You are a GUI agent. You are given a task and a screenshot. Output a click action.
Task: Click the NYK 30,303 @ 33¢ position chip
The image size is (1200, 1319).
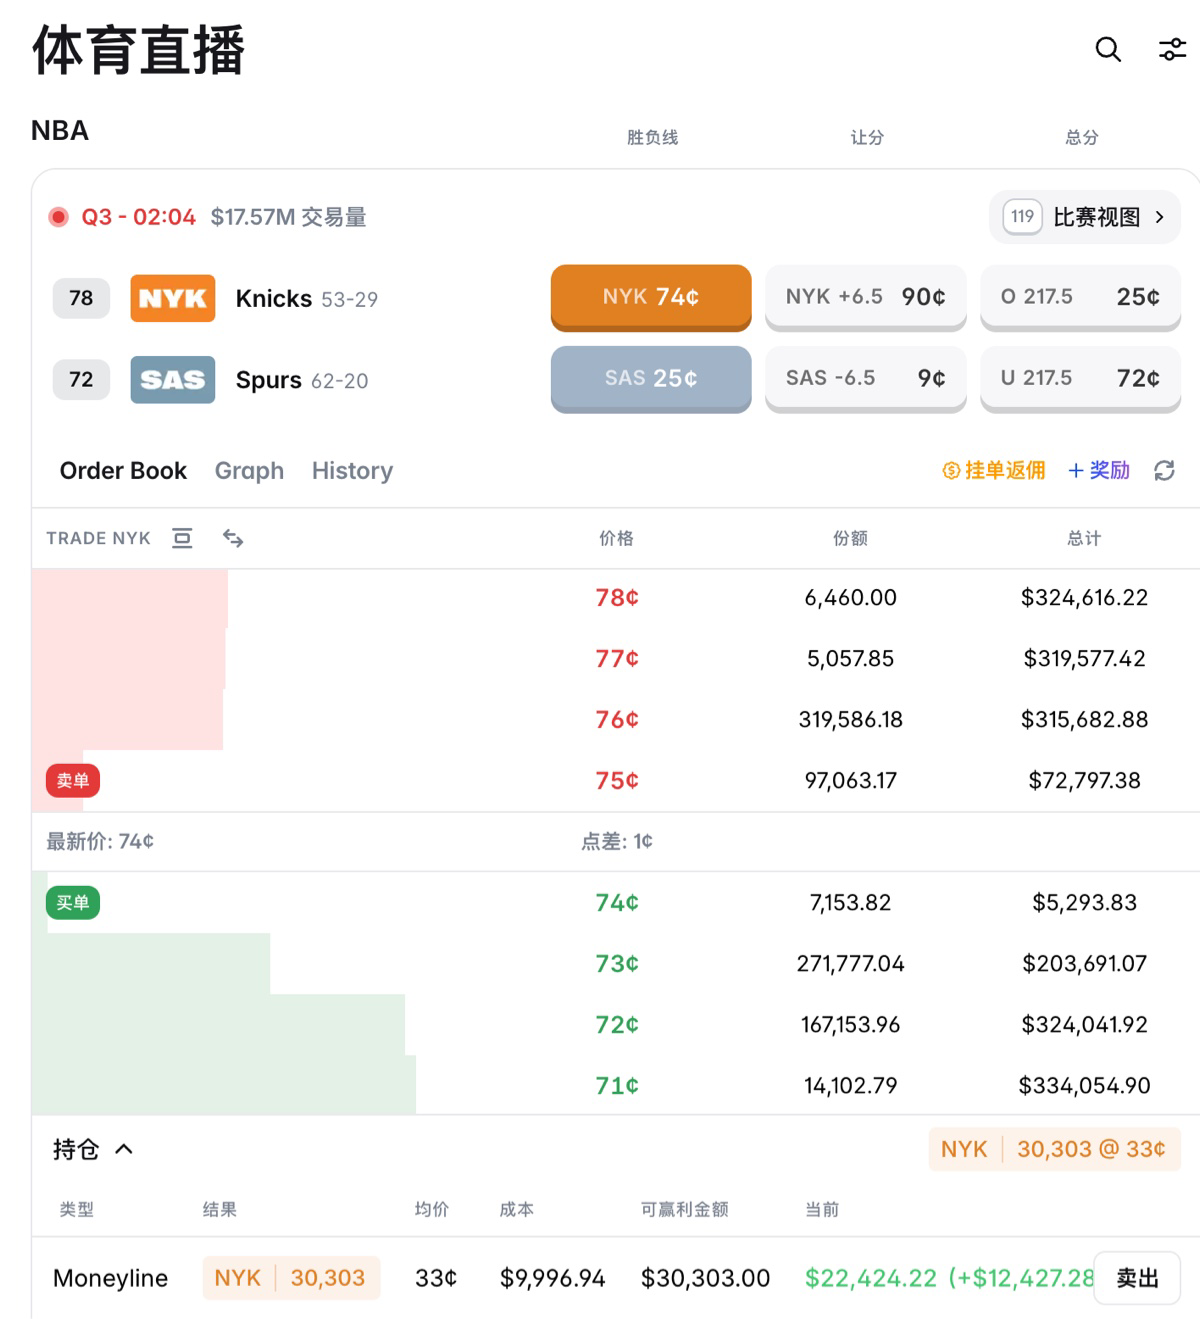click(x=1055, y=1149)
